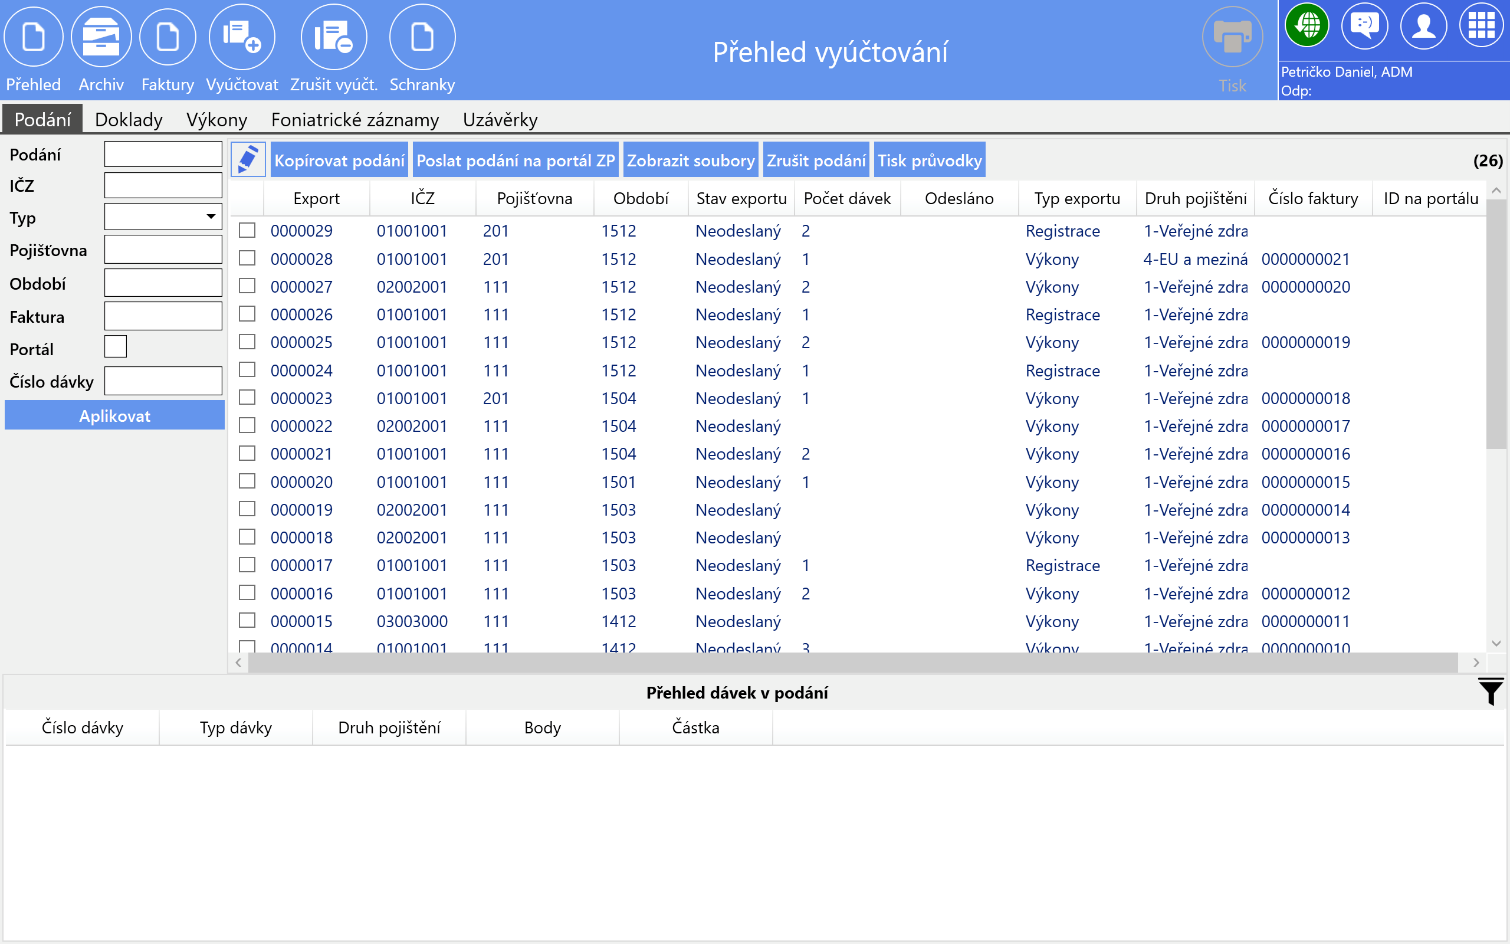Select invoice number 0000000021
1510x944 pixels.
tap(1305, 259)
